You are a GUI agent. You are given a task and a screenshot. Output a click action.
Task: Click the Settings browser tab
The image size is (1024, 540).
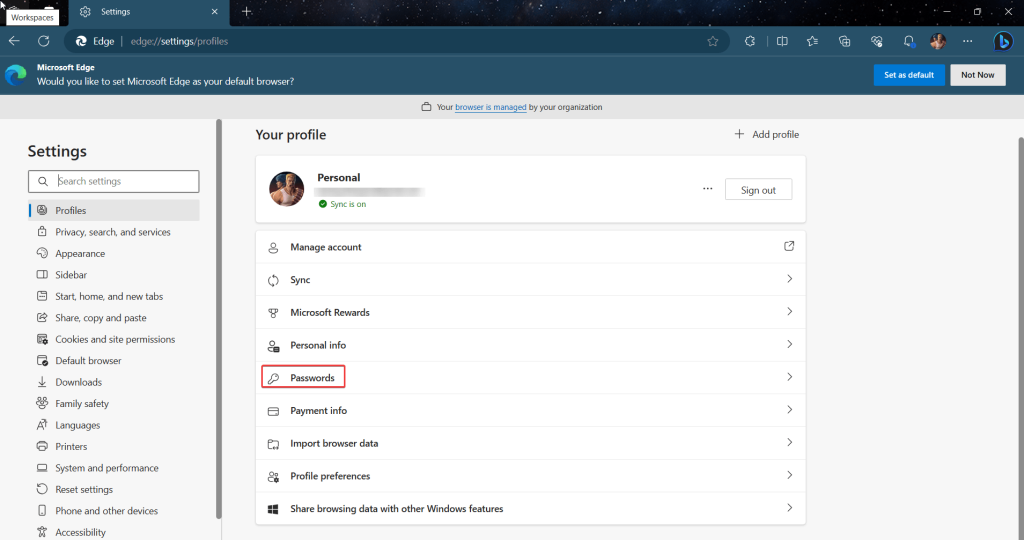click(147, 12)
